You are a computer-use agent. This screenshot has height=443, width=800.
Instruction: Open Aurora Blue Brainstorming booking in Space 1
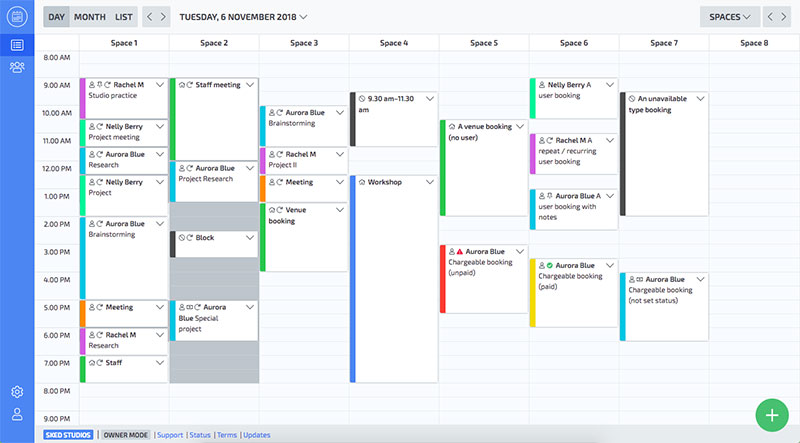click(x=124, y=258)
